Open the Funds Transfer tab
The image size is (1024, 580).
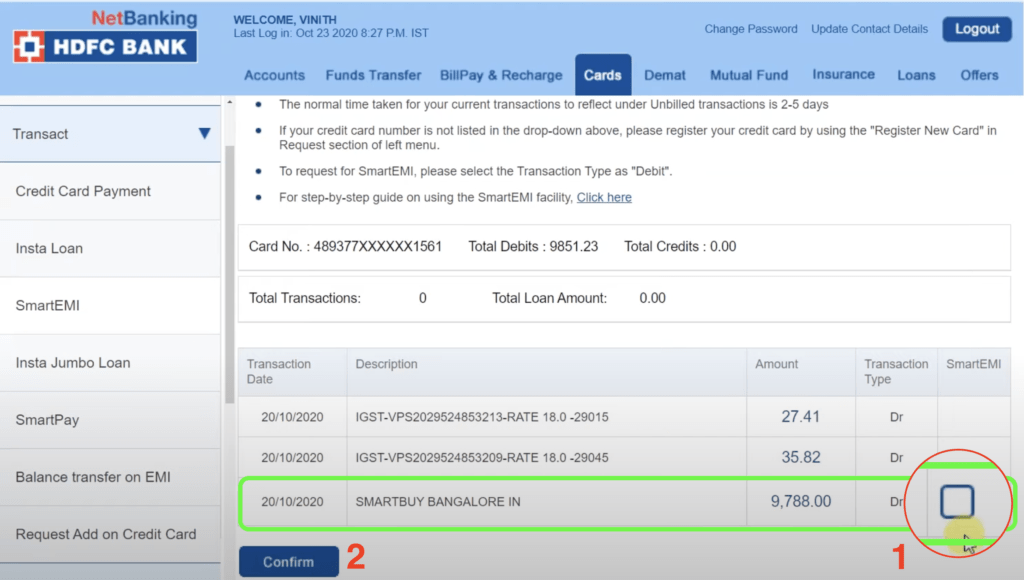pyautogui.click(x=373, y=75)
